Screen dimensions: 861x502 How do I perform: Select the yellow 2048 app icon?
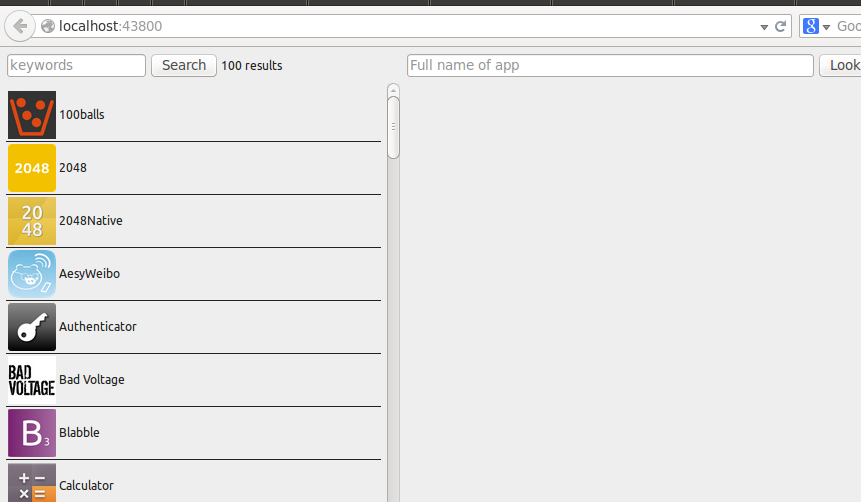click(x=32, y=168)
